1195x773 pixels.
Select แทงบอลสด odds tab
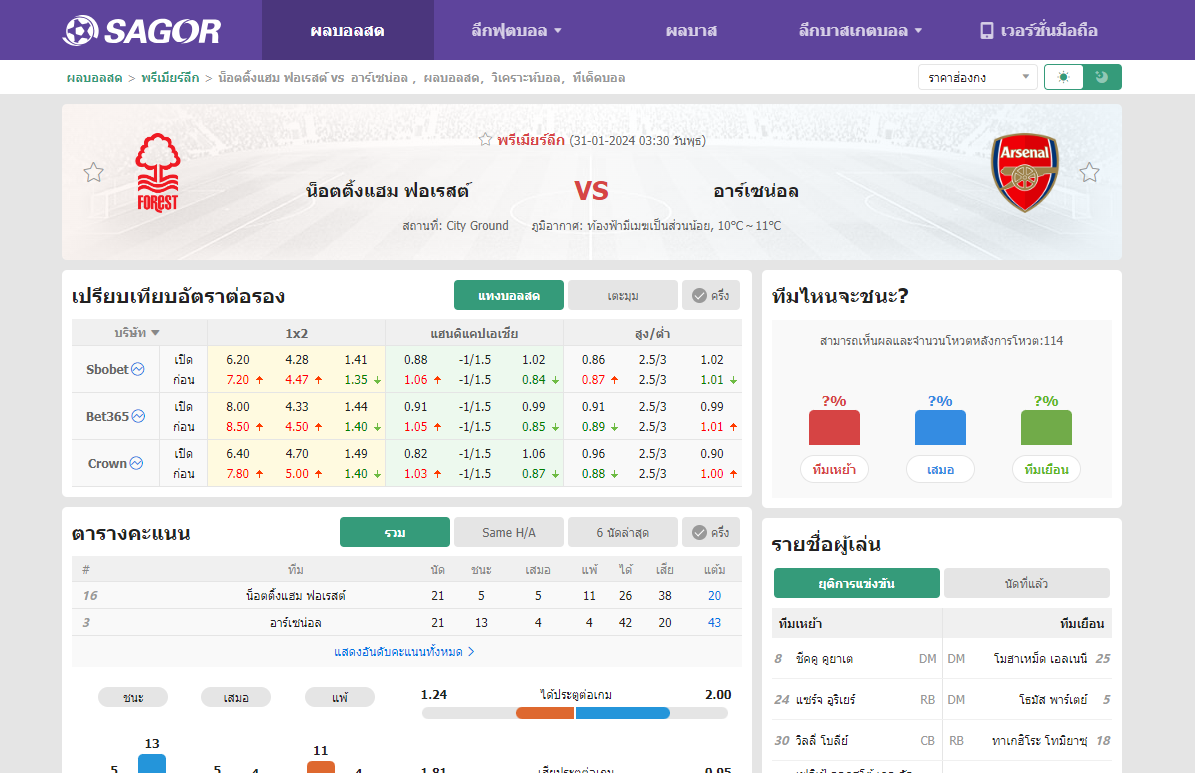tap(509, 295)
